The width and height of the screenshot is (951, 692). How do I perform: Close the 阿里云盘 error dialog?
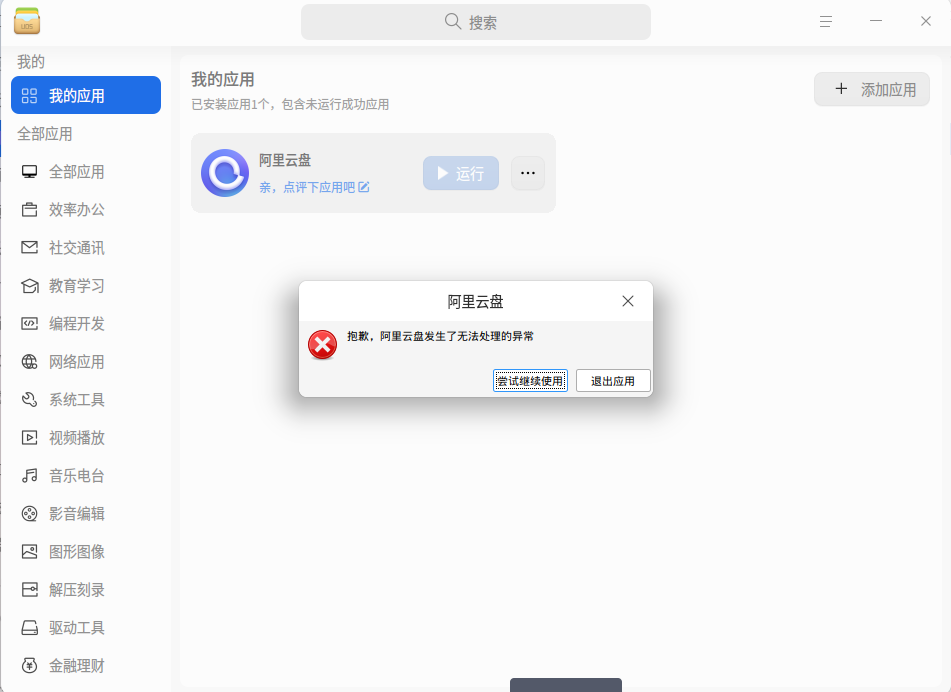coord(628,301)
